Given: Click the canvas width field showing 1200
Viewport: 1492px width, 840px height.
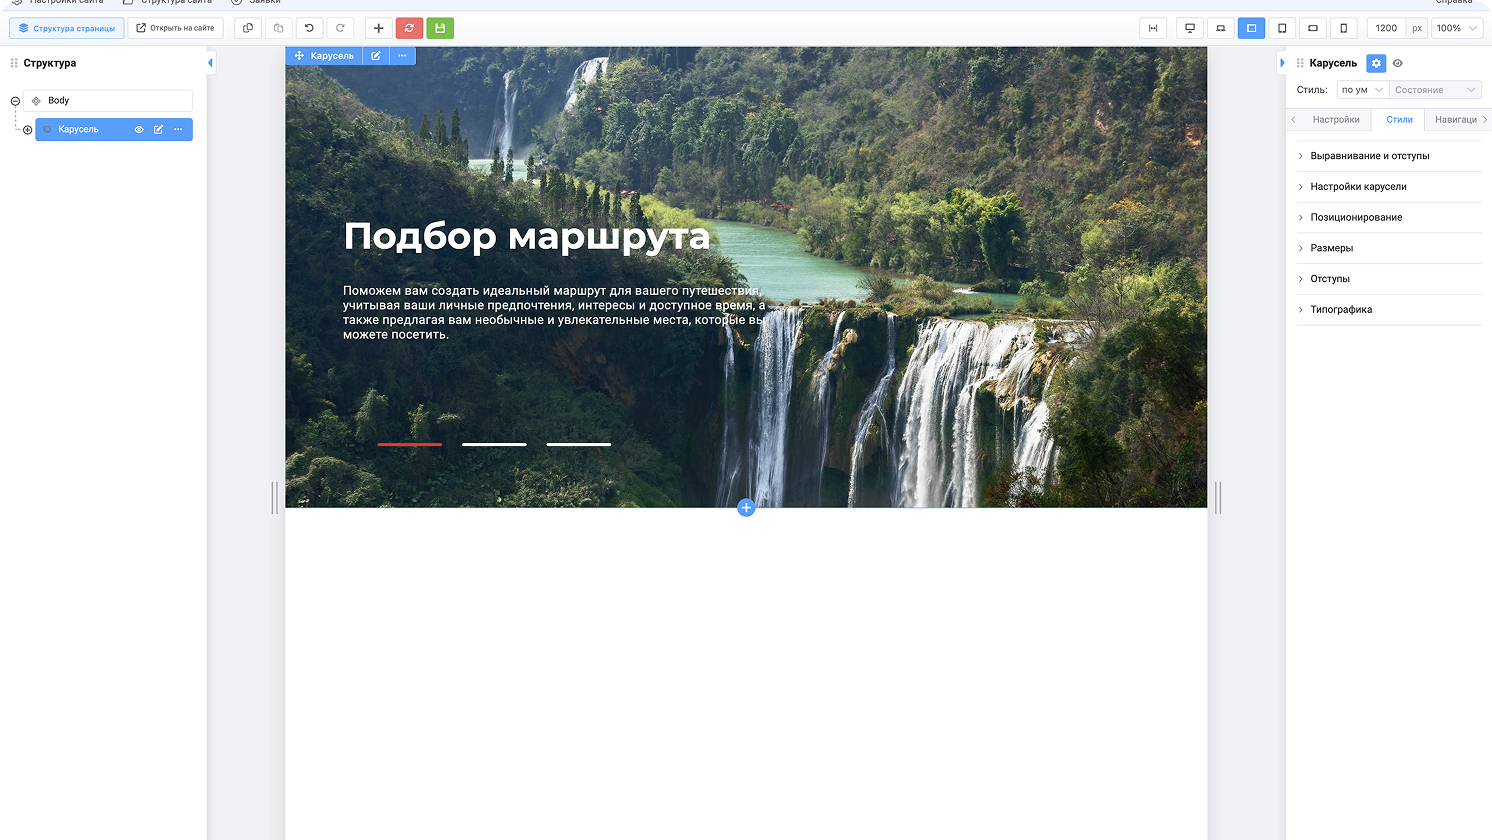Looking at the screenshot, I should click(x=1386, y=28).
